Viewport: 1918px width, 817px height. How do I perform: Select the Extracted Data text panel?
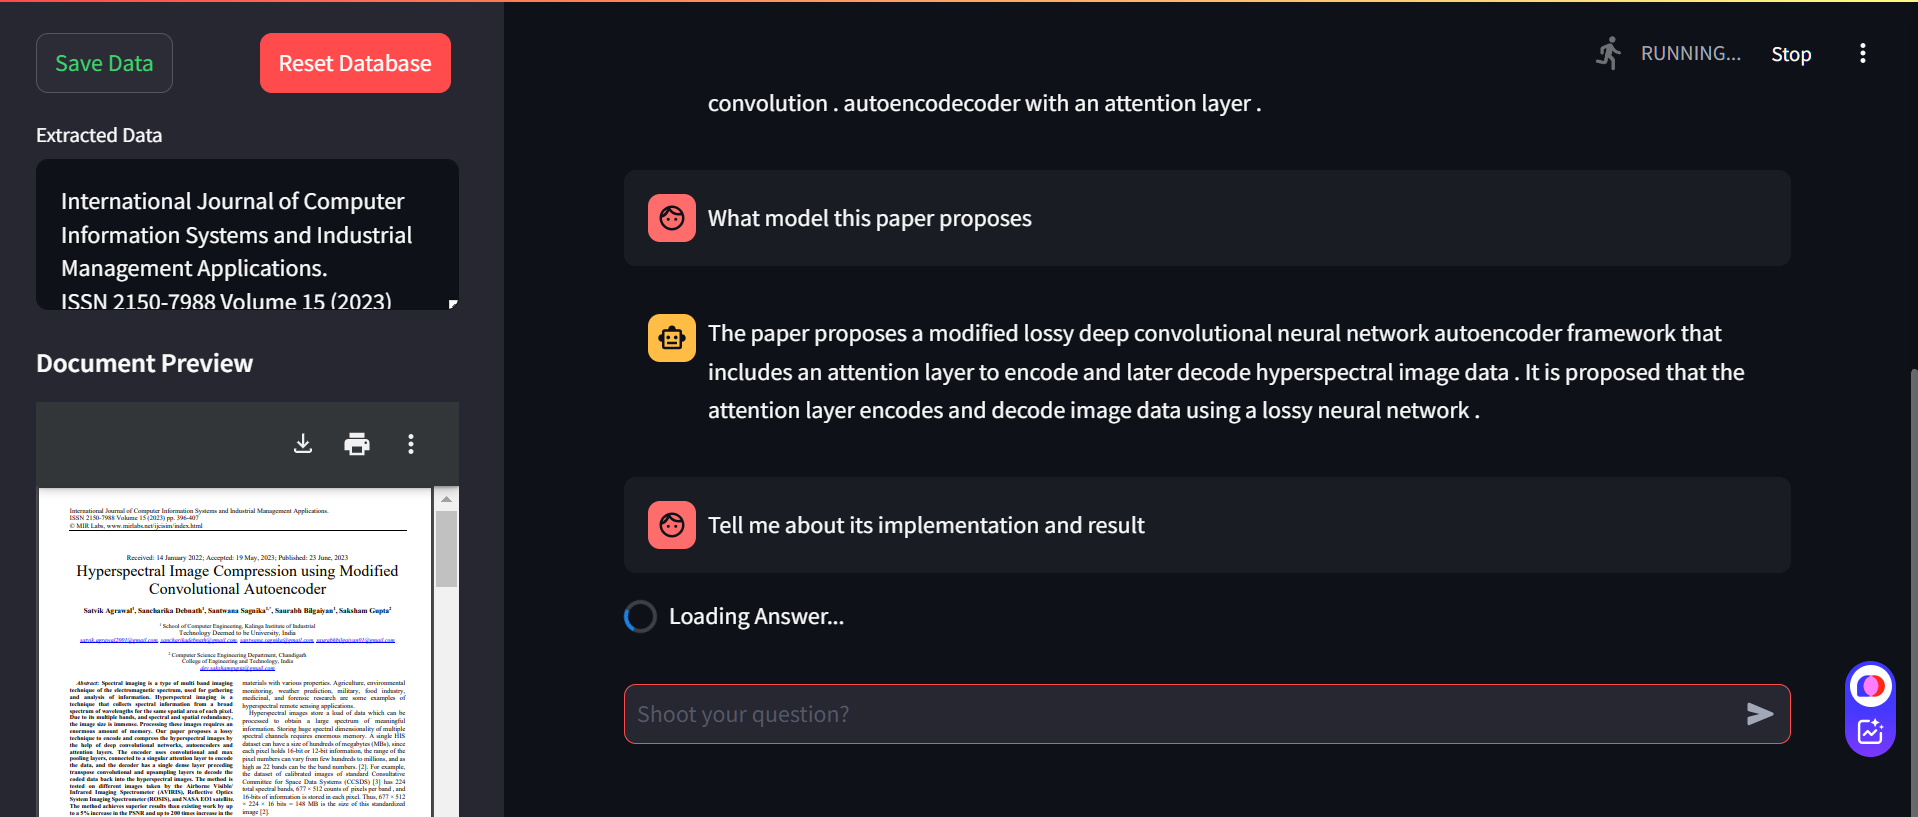(246, 235)
